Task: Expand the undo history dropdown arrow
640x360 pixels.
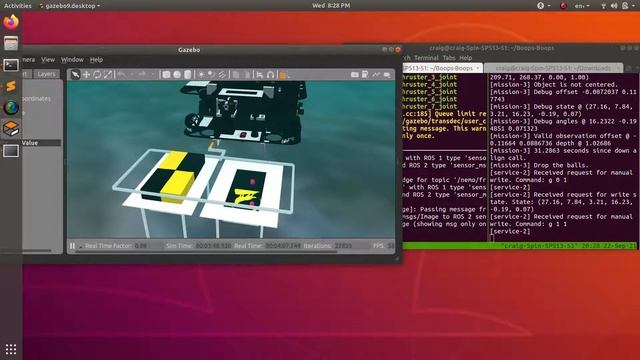Action: 132,75
